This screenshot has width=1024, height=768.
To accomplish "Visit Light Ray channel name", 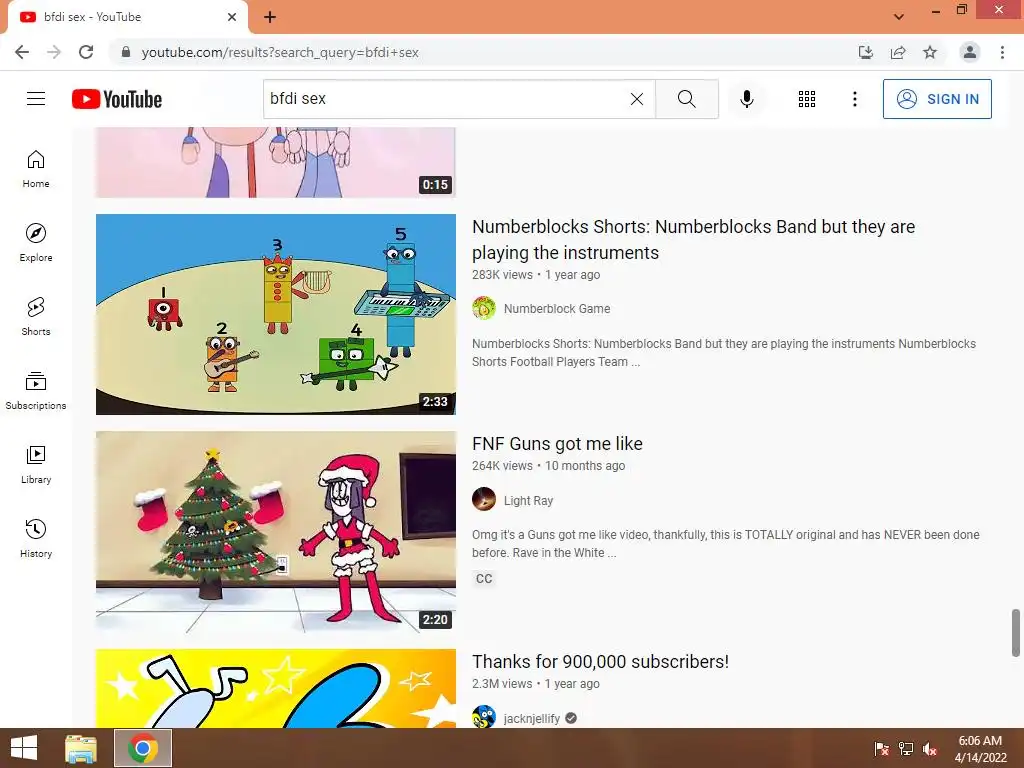I will pyautogui.click(x=528, y=500).
